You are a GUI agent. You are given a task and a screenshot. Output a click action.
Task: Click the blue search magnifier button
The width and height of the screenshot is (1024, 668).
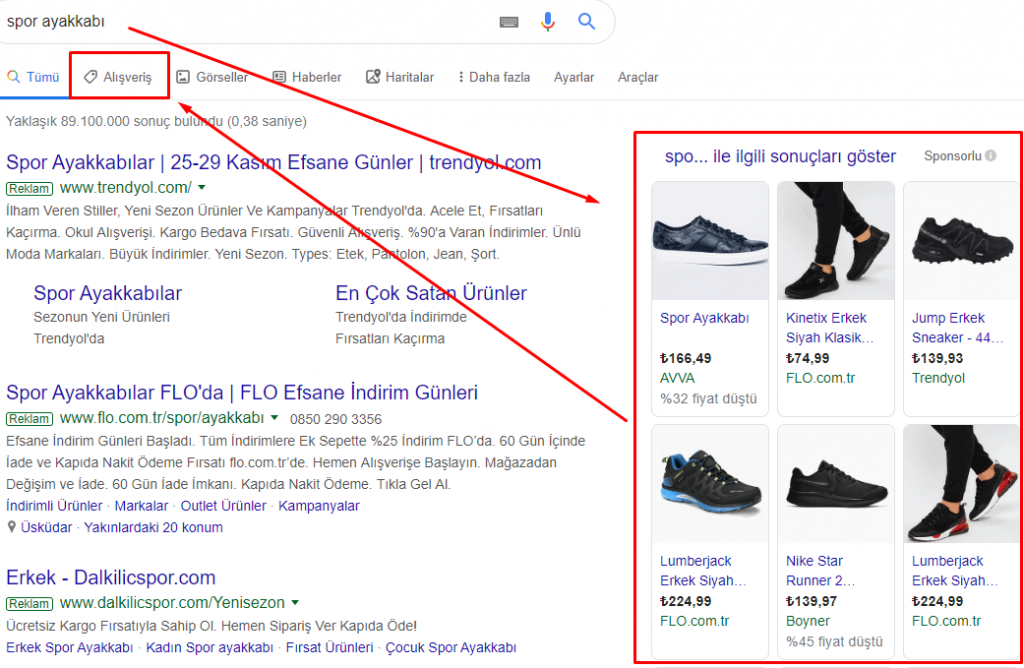pos(587,21)
